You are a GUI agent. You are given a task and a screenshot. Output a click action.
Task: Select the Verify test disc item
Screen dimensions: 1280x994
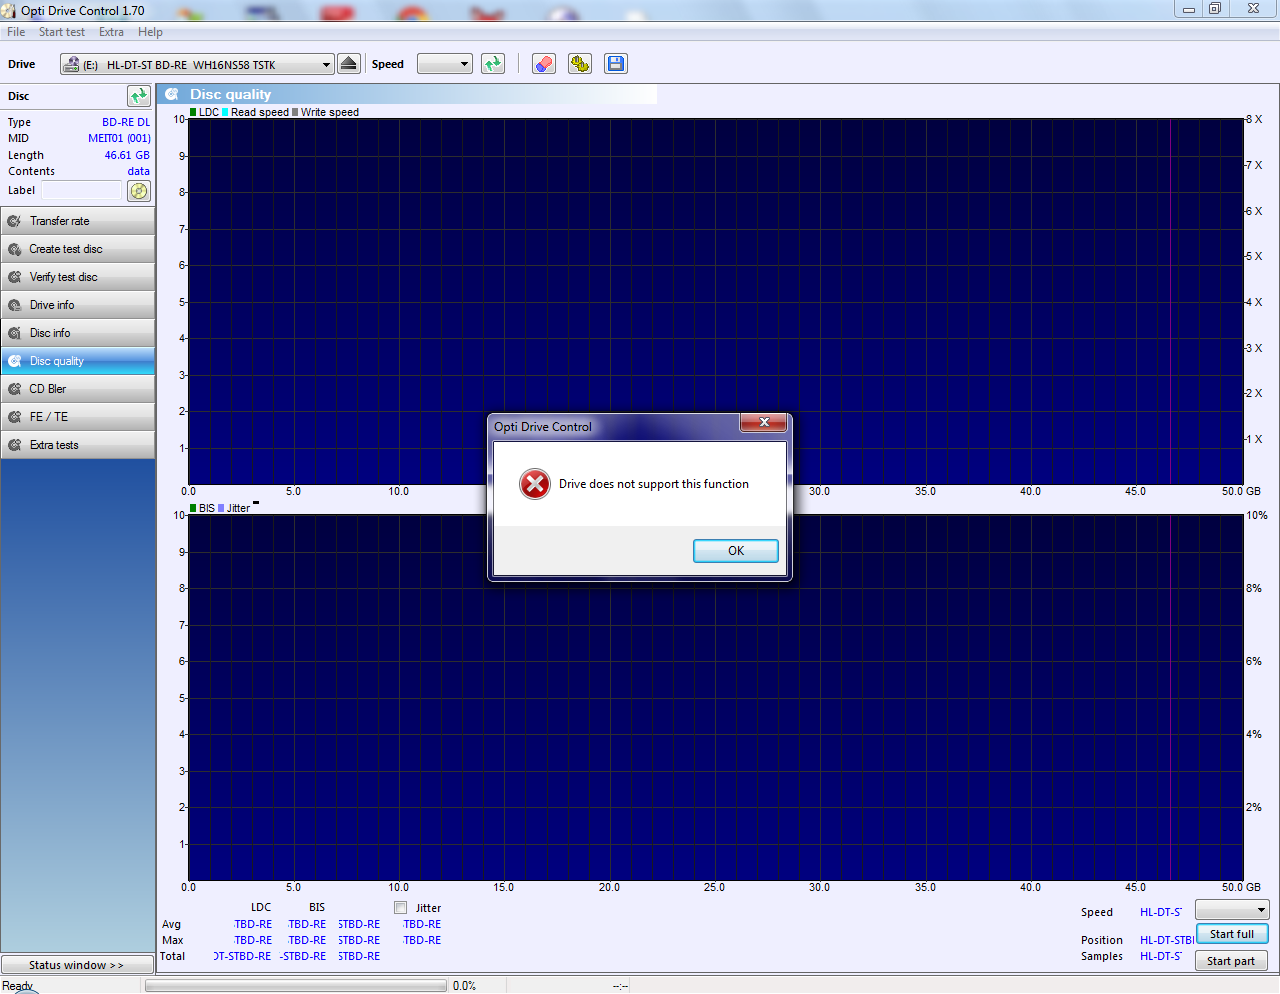(x=78, y=277)
